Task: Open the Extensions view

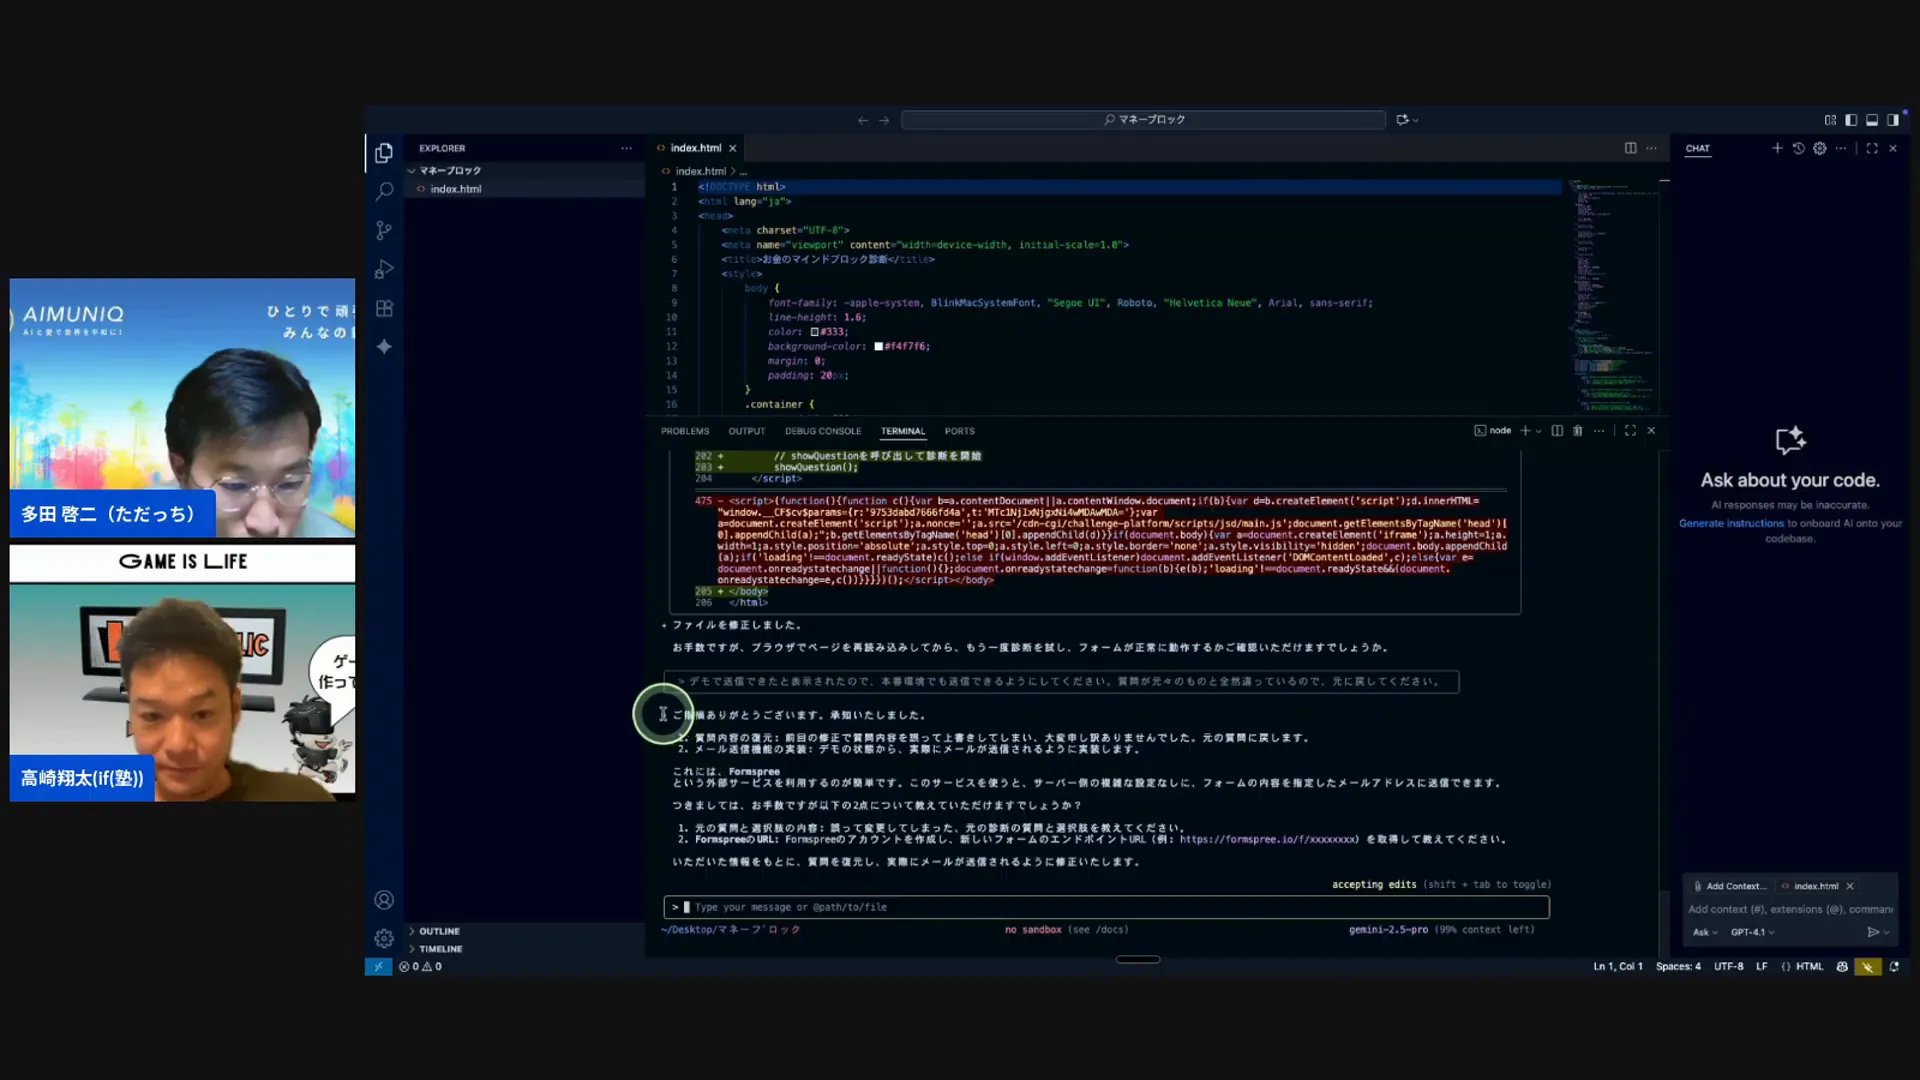Action: pyautogui.click(x=384, y=308)
